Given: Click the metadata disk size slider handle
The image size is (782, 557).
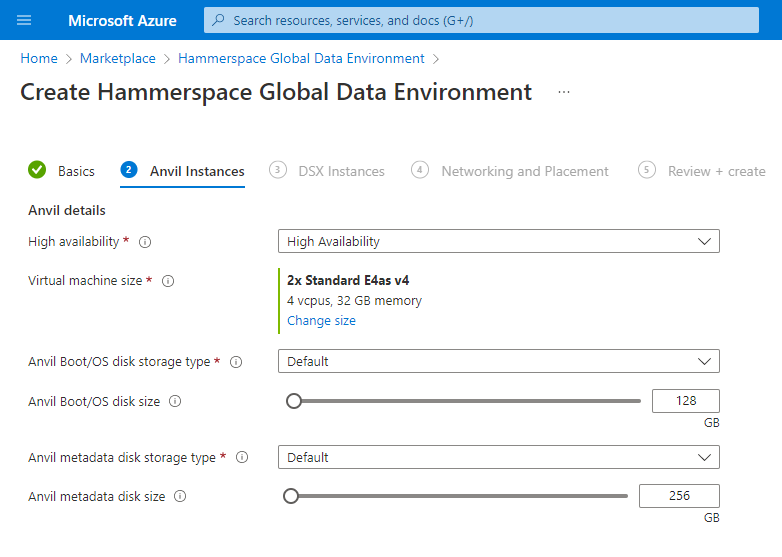Looking at the screenshot, I should pyautogui.click(x=291, y=496).
